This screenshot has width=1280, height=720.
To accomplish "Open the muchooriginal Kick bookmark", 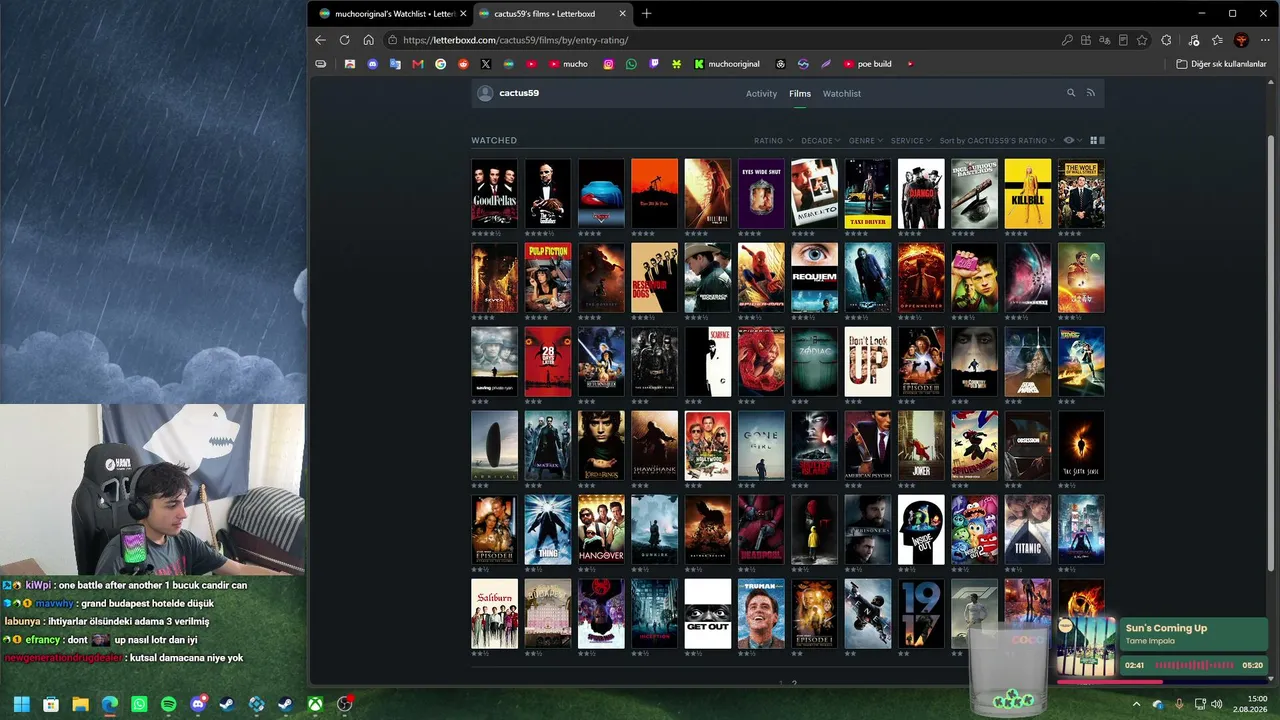I will click(x=726, y=64).
